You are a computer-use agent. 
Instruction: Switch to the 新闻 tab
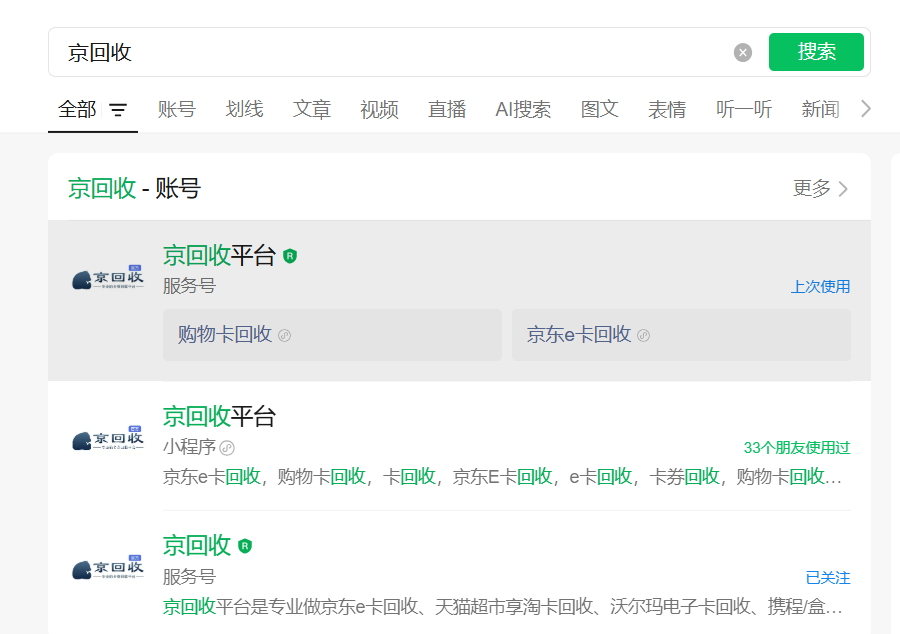(x=820, y=109)
